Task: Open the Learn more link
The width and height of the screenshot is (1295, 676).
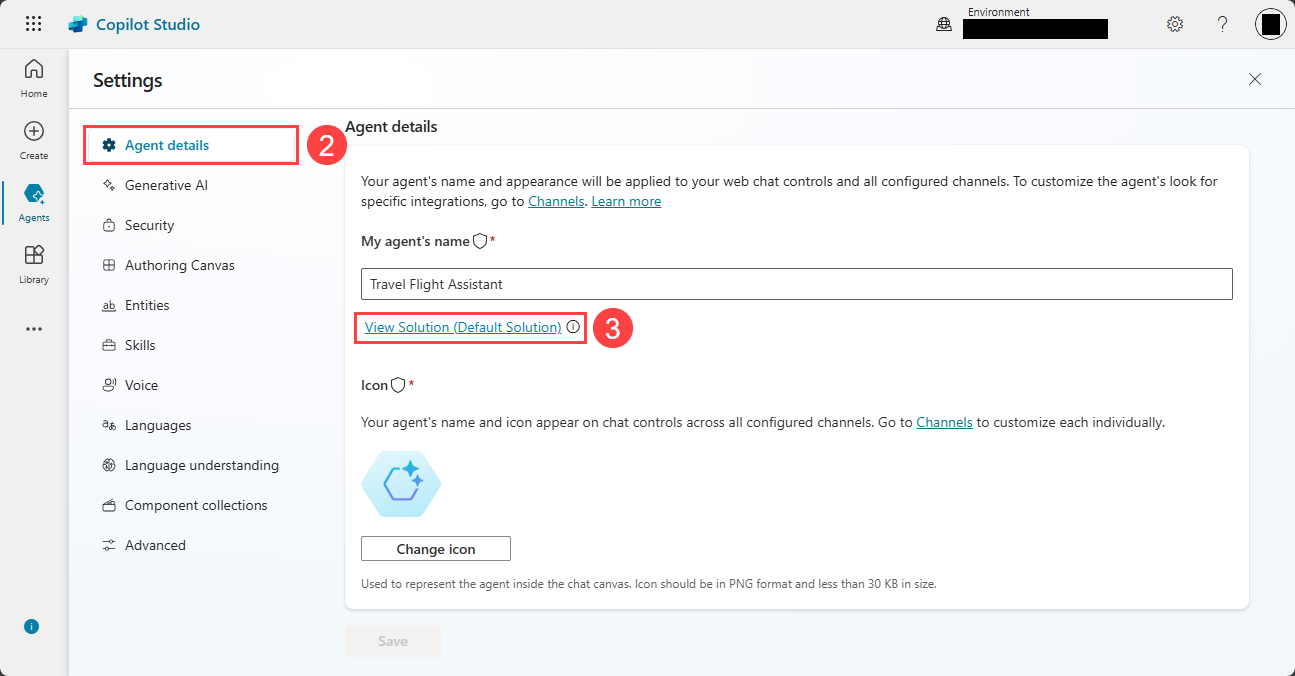Action: [626, 201]
